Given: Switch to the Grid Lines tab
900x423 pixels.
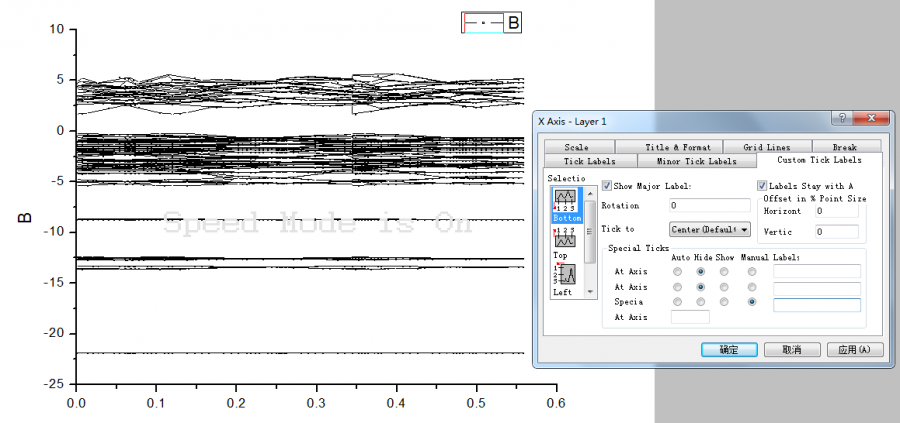Looking at the screenshot, I should tap(766, 147).
